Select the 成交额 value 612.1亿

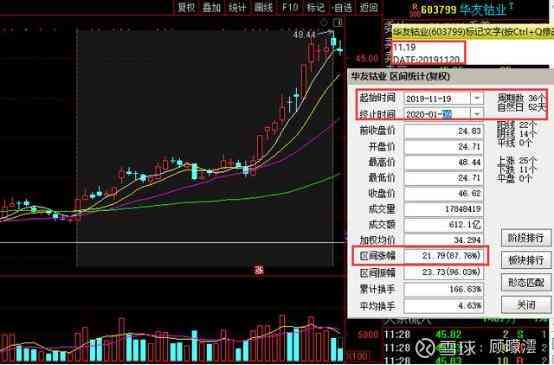pos(443,224)
